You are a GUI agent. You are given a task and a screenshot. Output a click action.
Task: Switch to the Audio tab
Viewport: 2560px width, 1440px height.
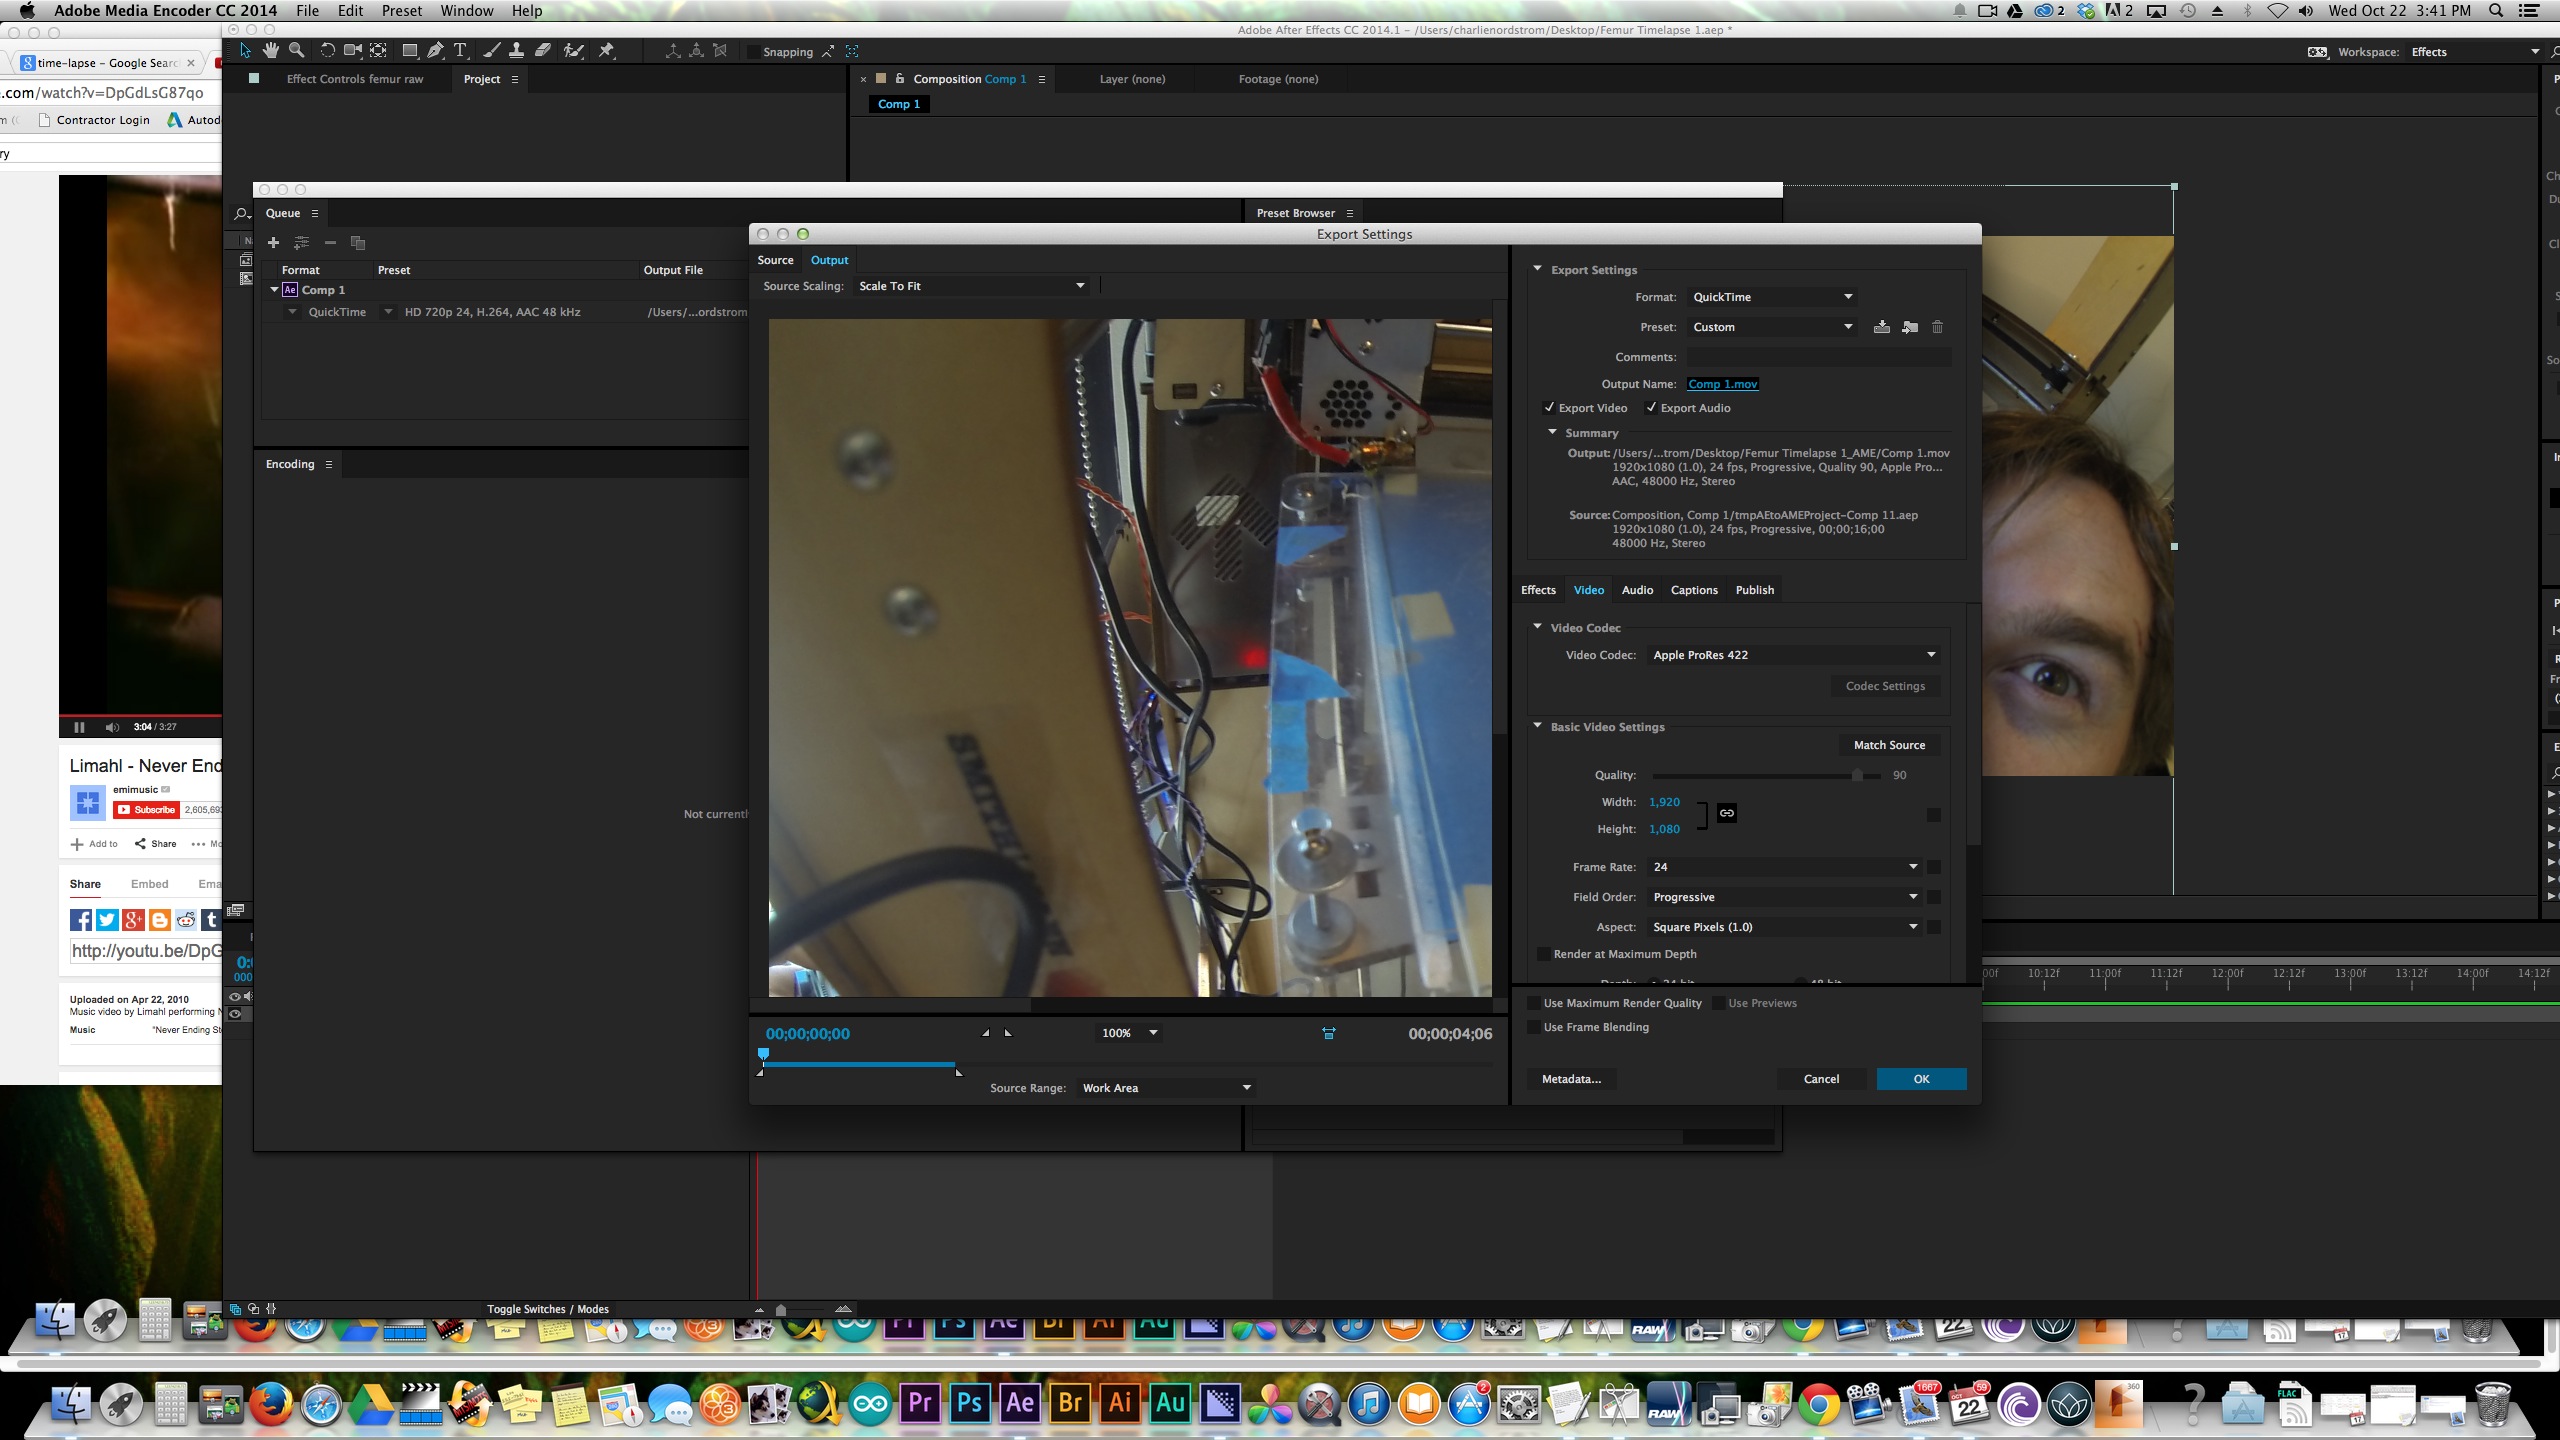pyautogui.click(x=1637, y=590)
